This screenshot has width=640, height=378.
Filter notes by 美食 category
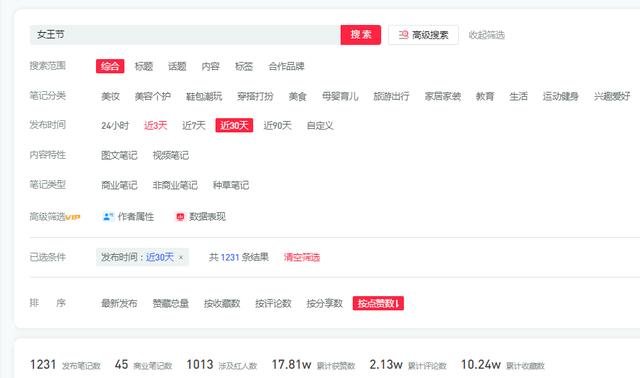coord(298,96)
